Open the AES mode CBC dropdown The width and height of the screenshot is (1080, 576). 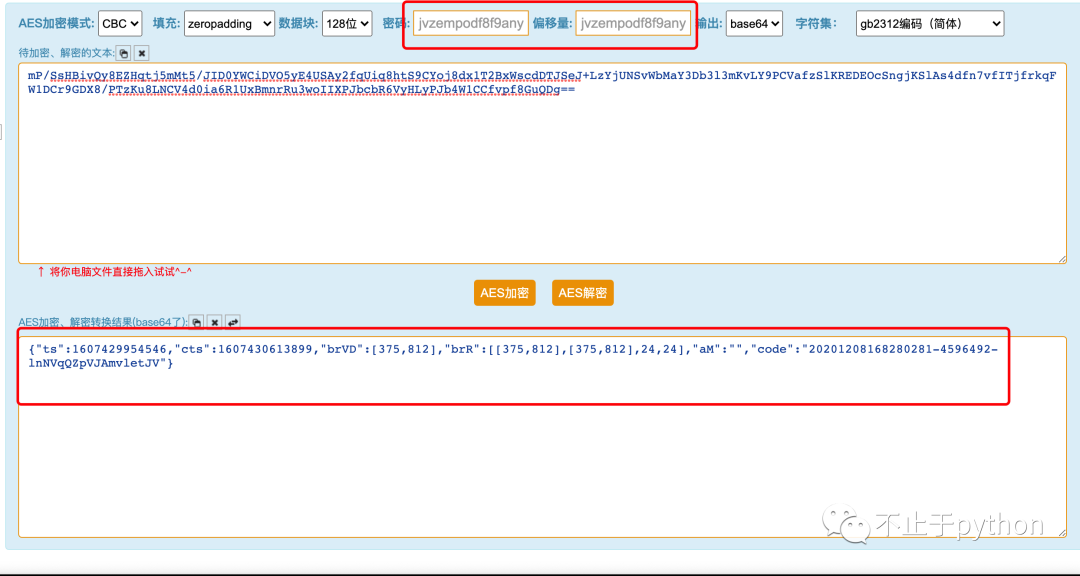[x=120, y=23]
